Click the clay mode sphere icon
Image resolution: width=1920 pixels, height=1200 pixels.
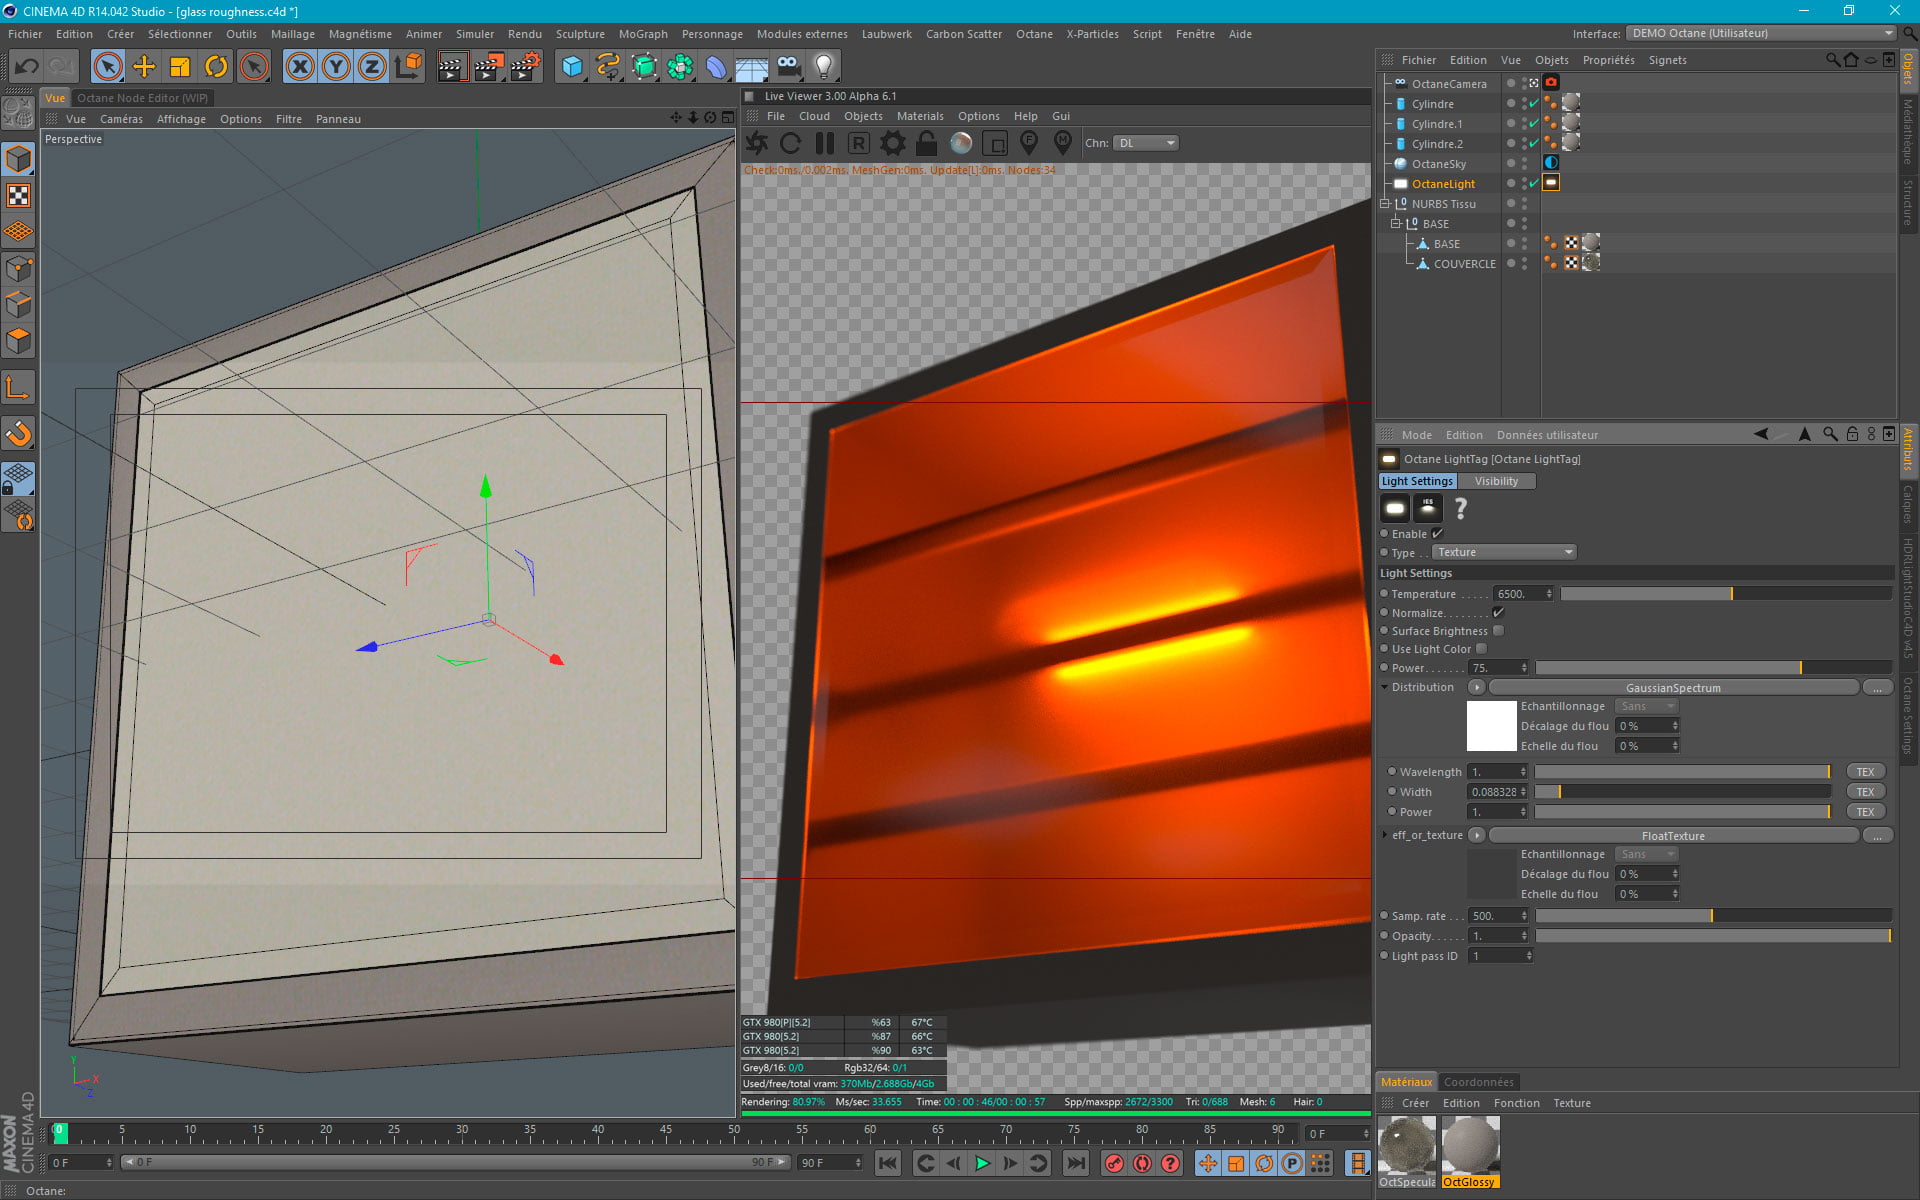coord(960,143)
